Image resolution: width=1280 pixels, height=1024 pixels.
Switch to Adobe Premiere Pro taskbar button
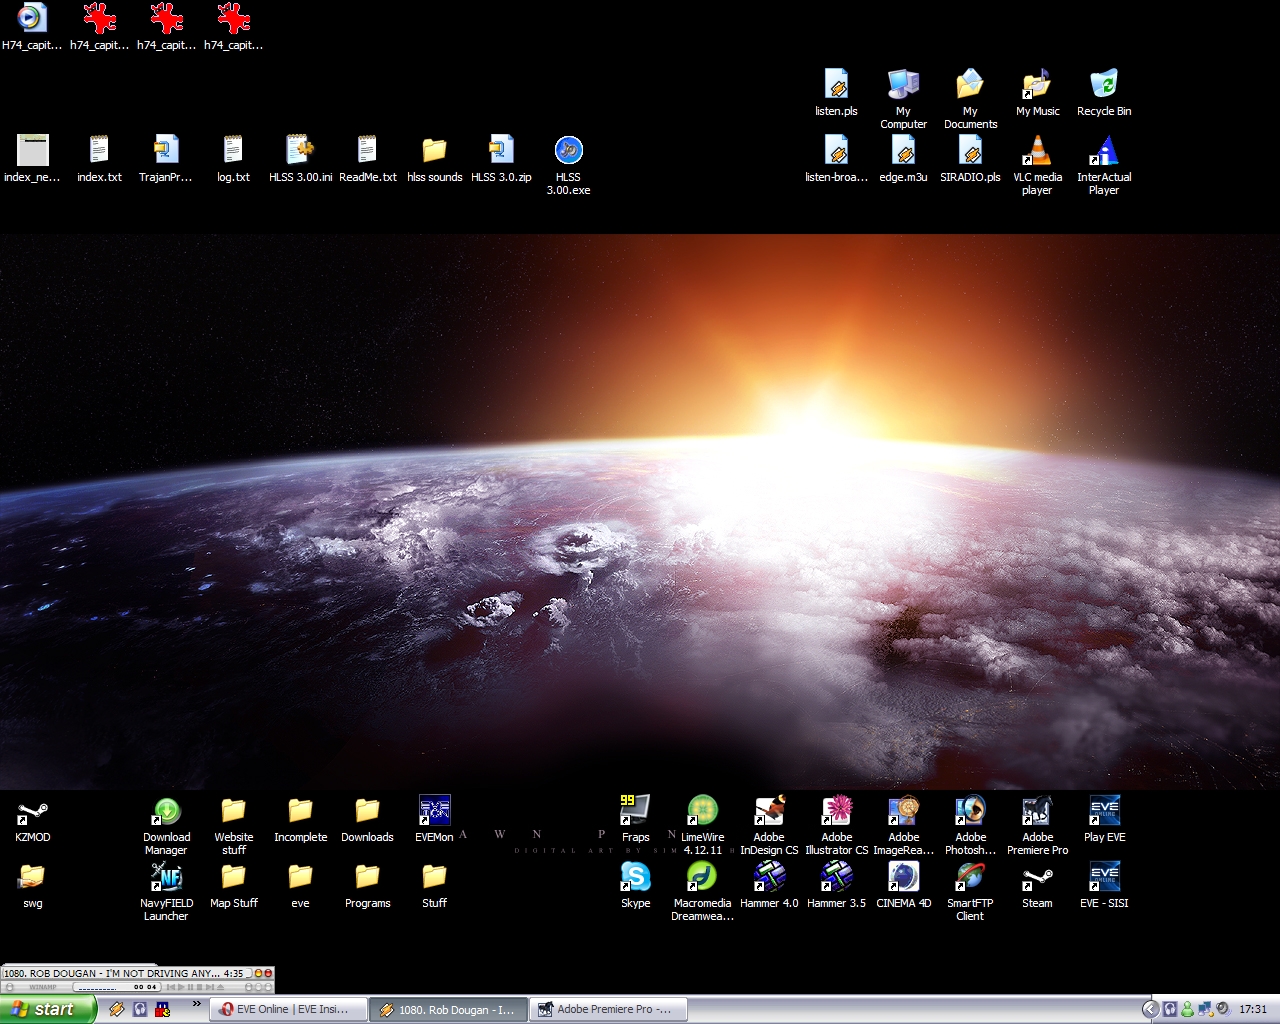[x=606, y=1009]
